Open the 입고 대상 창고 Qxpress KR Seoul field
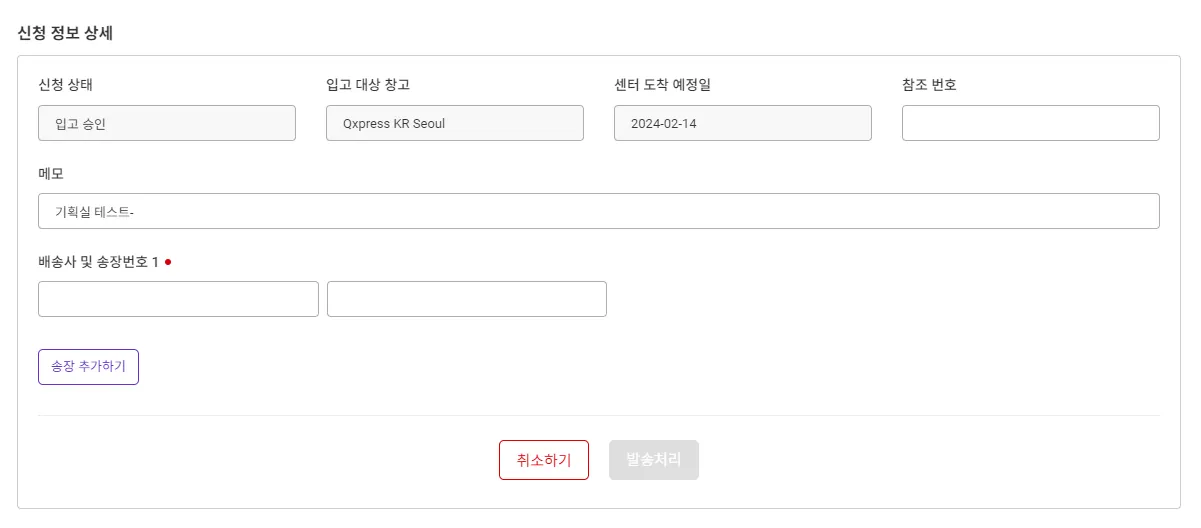Image resolution: width=1201 pixels, height=528 pixels. 454,123
